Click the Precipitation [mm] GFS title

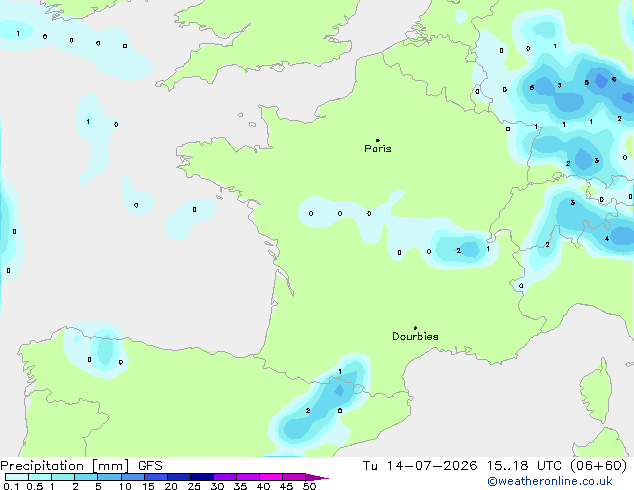81,466
